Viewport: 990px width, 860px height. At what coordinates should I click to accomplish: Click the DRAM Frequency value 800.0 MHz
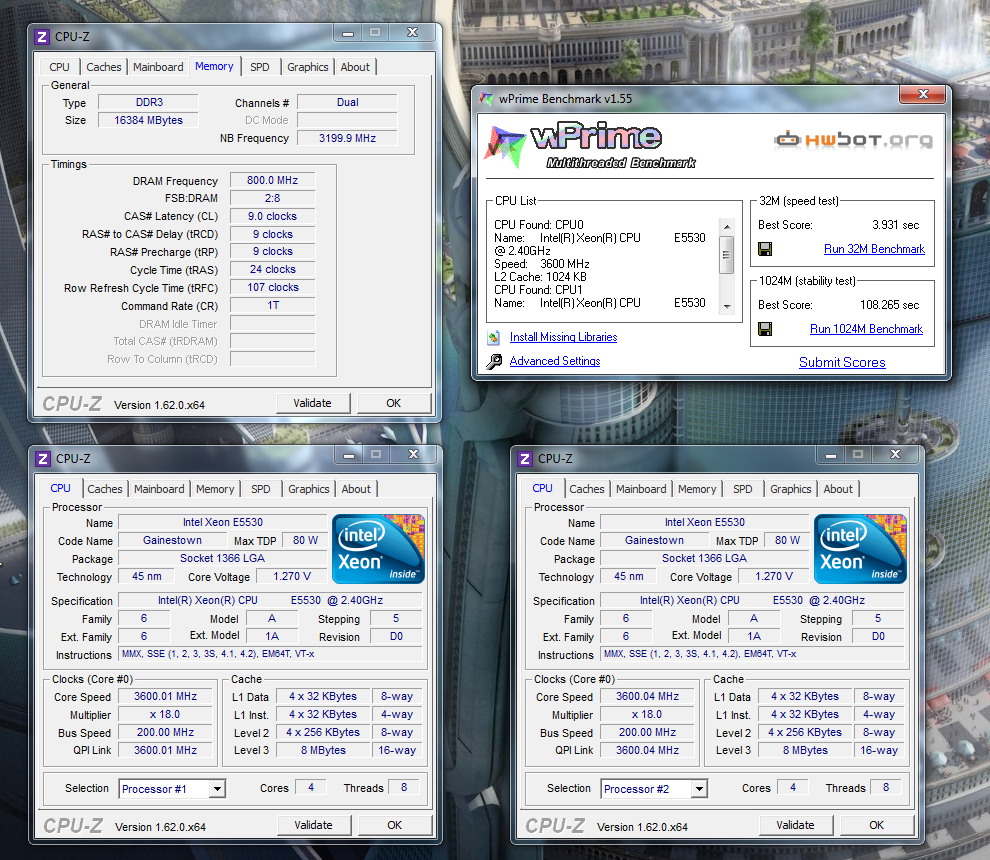pos(272,180)
